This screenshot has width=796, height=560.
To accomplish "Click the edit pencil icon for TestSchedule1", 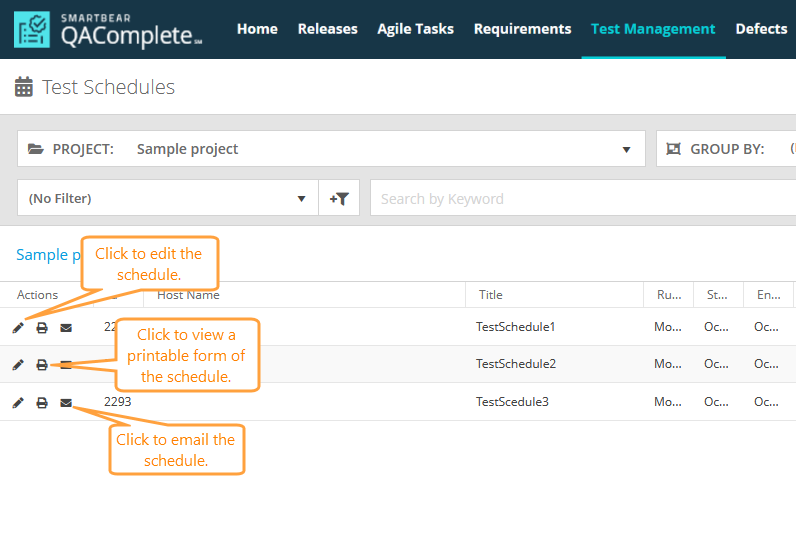I will point(18,327).
